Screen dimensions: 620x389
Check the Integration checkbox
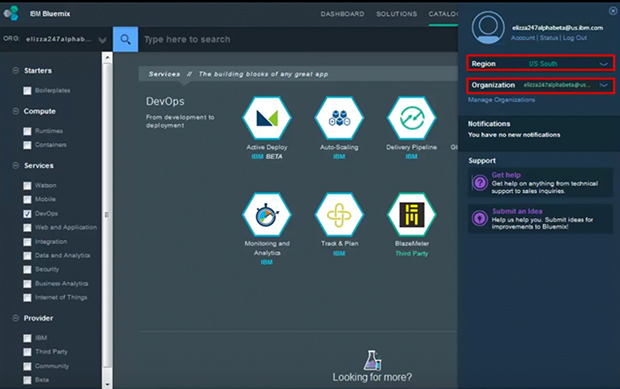(x=27, y=242)
